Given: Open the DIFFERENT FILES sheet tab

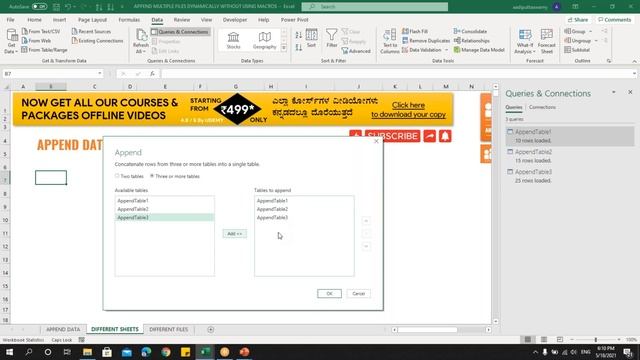Looking at the screenshot, I should [x=169, y=329].
